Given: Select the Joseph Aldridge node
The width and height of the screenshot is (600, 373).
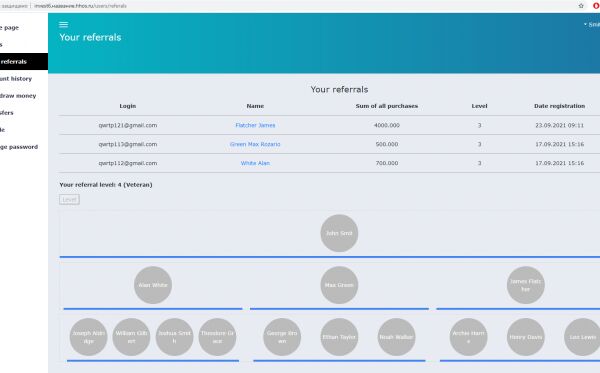Looking at the screenshot, I should (x=88, y=337).
